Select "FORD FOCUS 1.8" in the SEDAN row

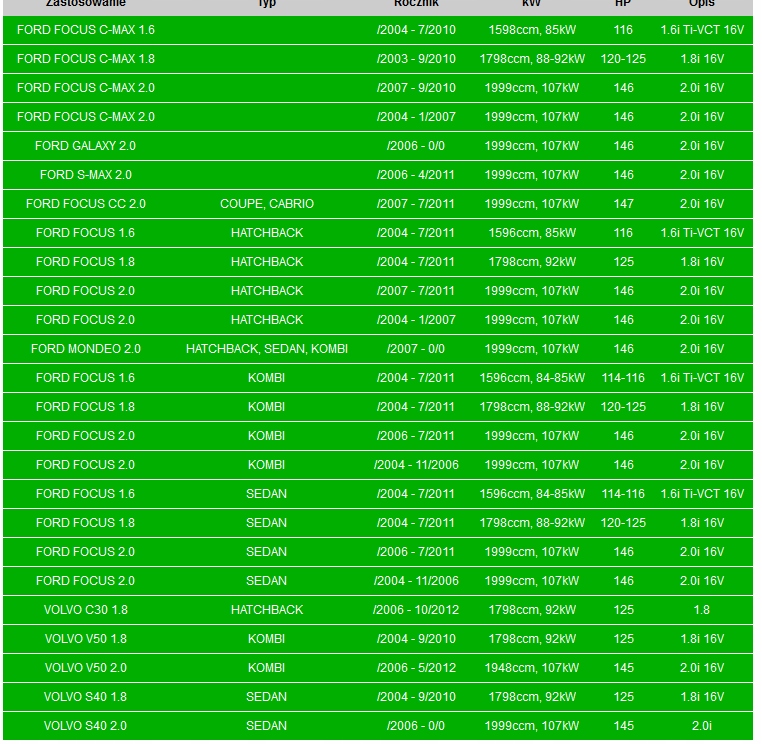pos(86,523)
